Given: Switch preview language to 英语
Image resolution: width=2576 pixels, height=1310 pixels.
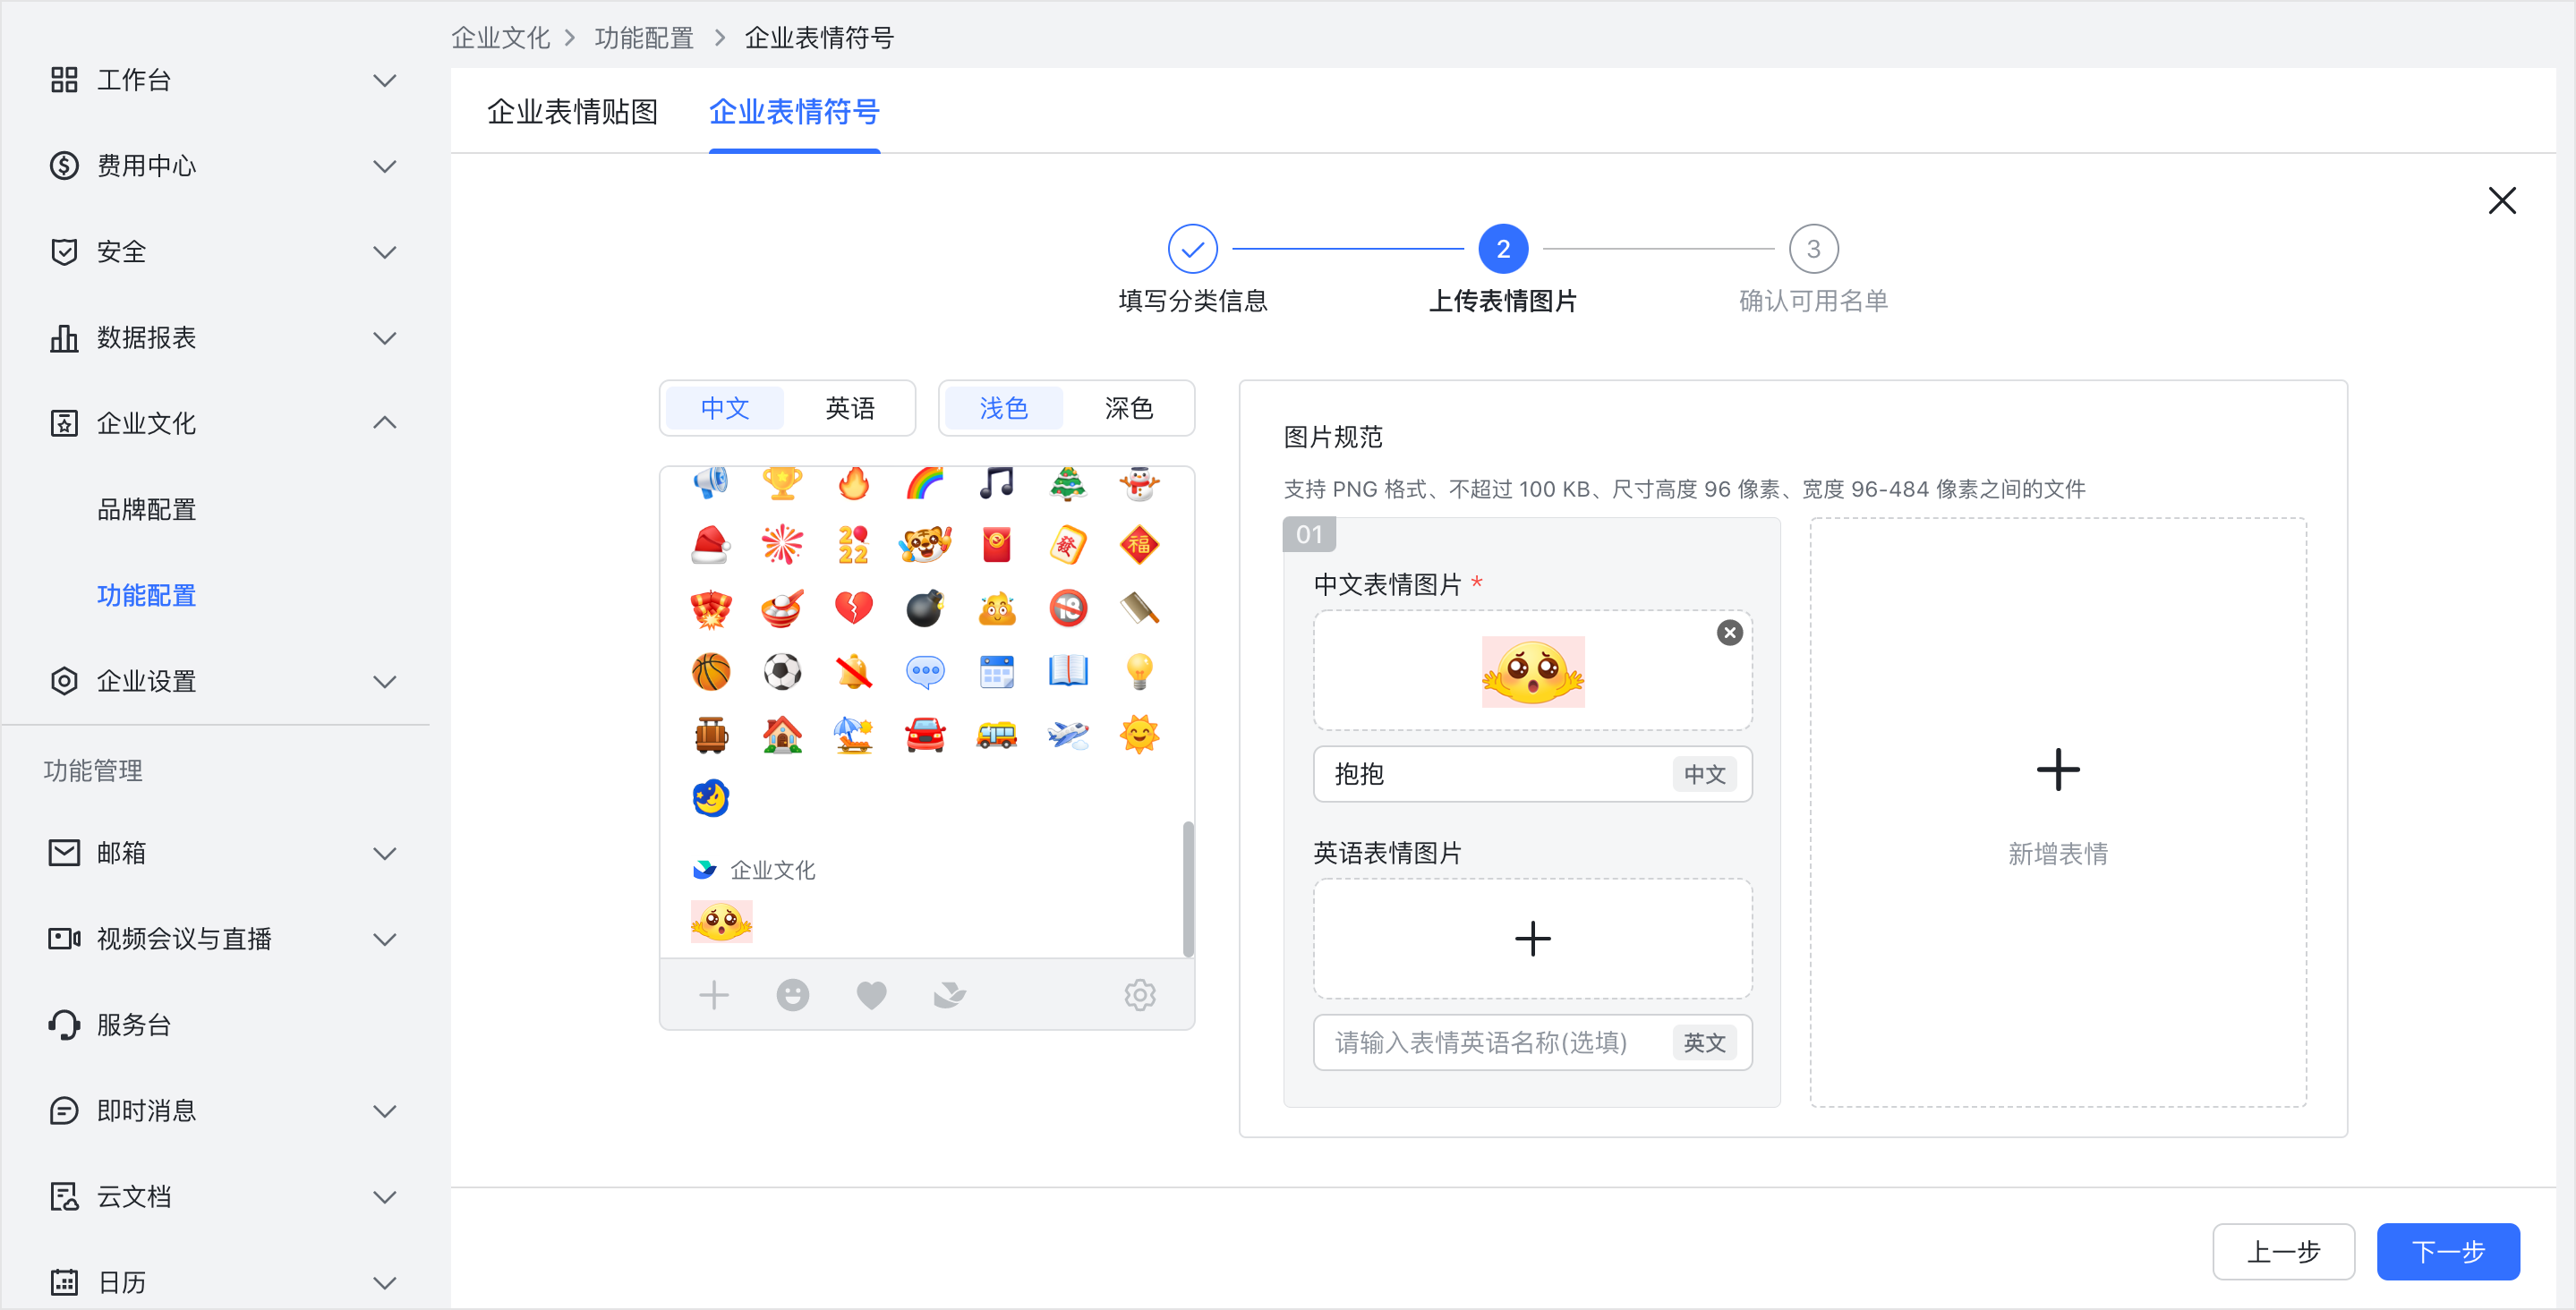Looking at the screenshot, I should [x=849, y=408].
